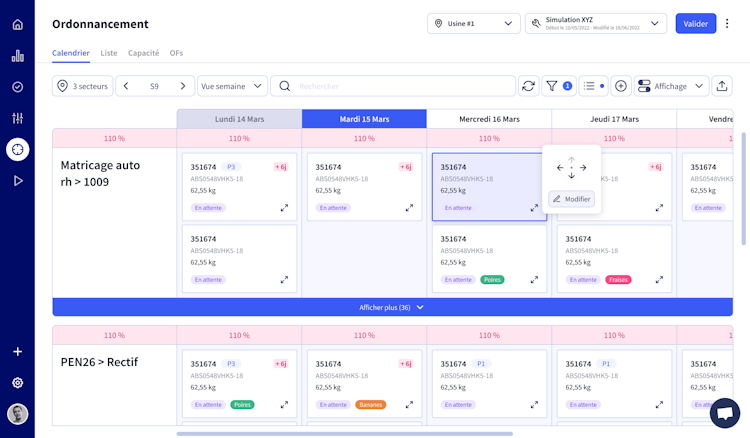
Task: Move selected card up with up arrow
Action: pos(572,160)
